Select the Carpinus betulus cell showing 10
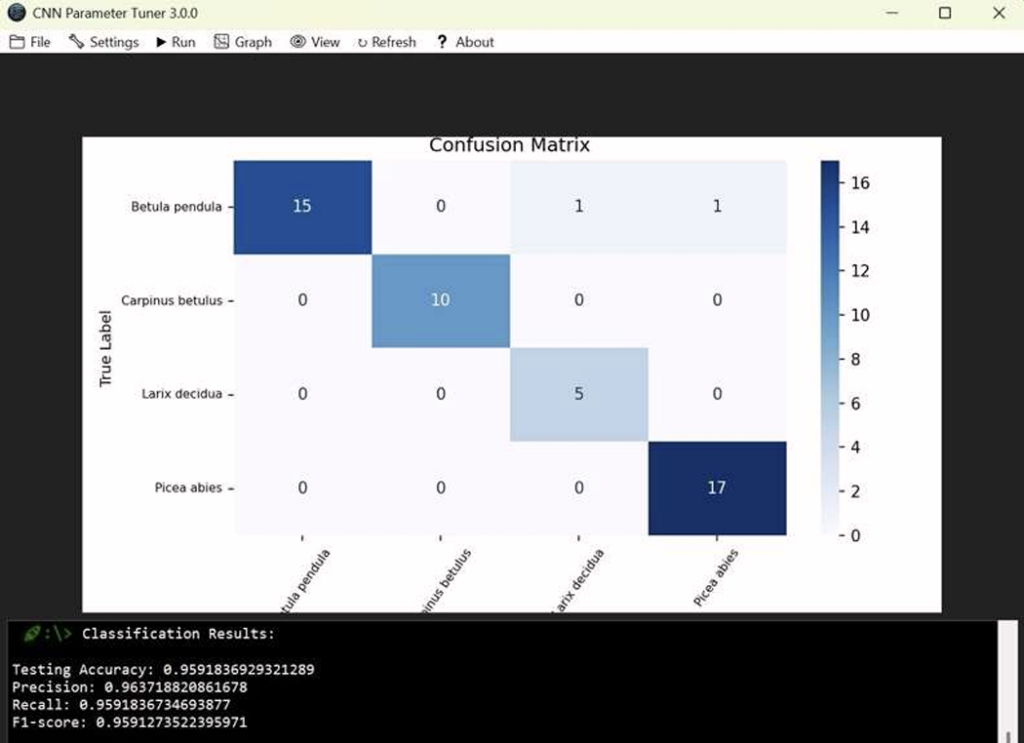 [x=440, y=300]
